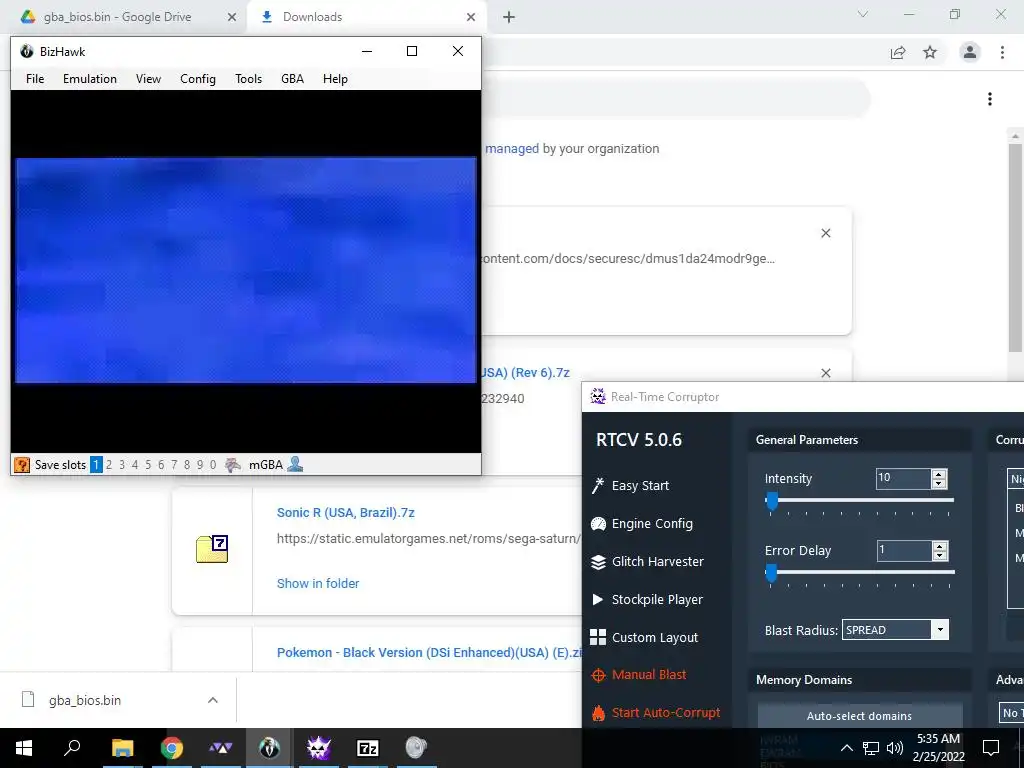
Task: Open Chrome tab search chevron
Action: coord(863,14)
